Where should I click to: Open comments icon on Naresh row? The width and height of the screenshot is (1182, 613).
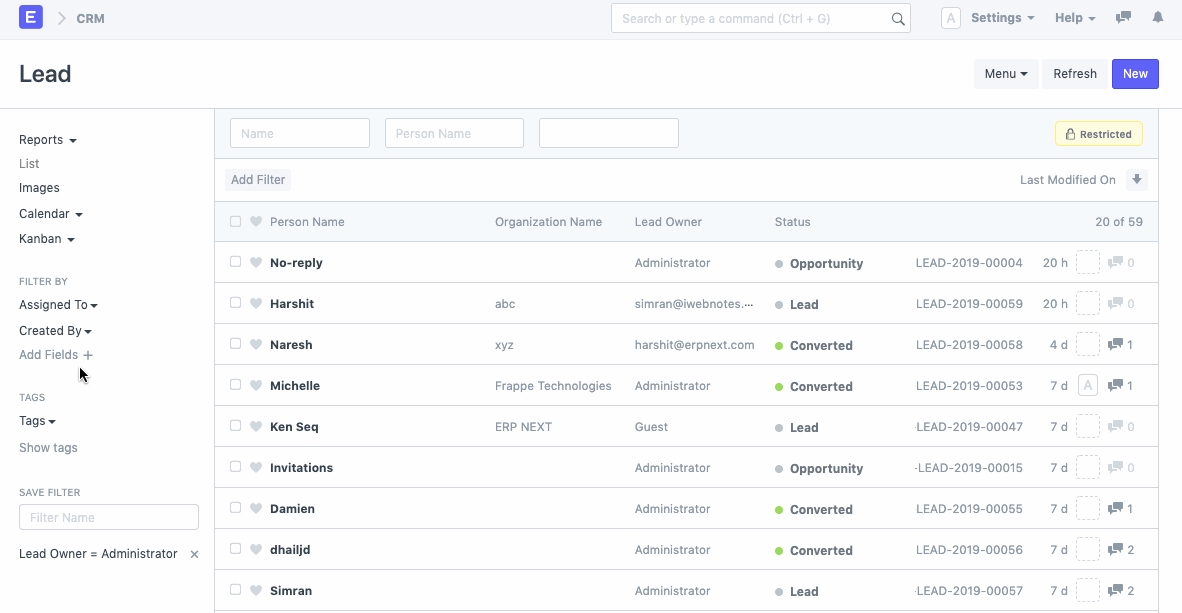pos(1115,345)
